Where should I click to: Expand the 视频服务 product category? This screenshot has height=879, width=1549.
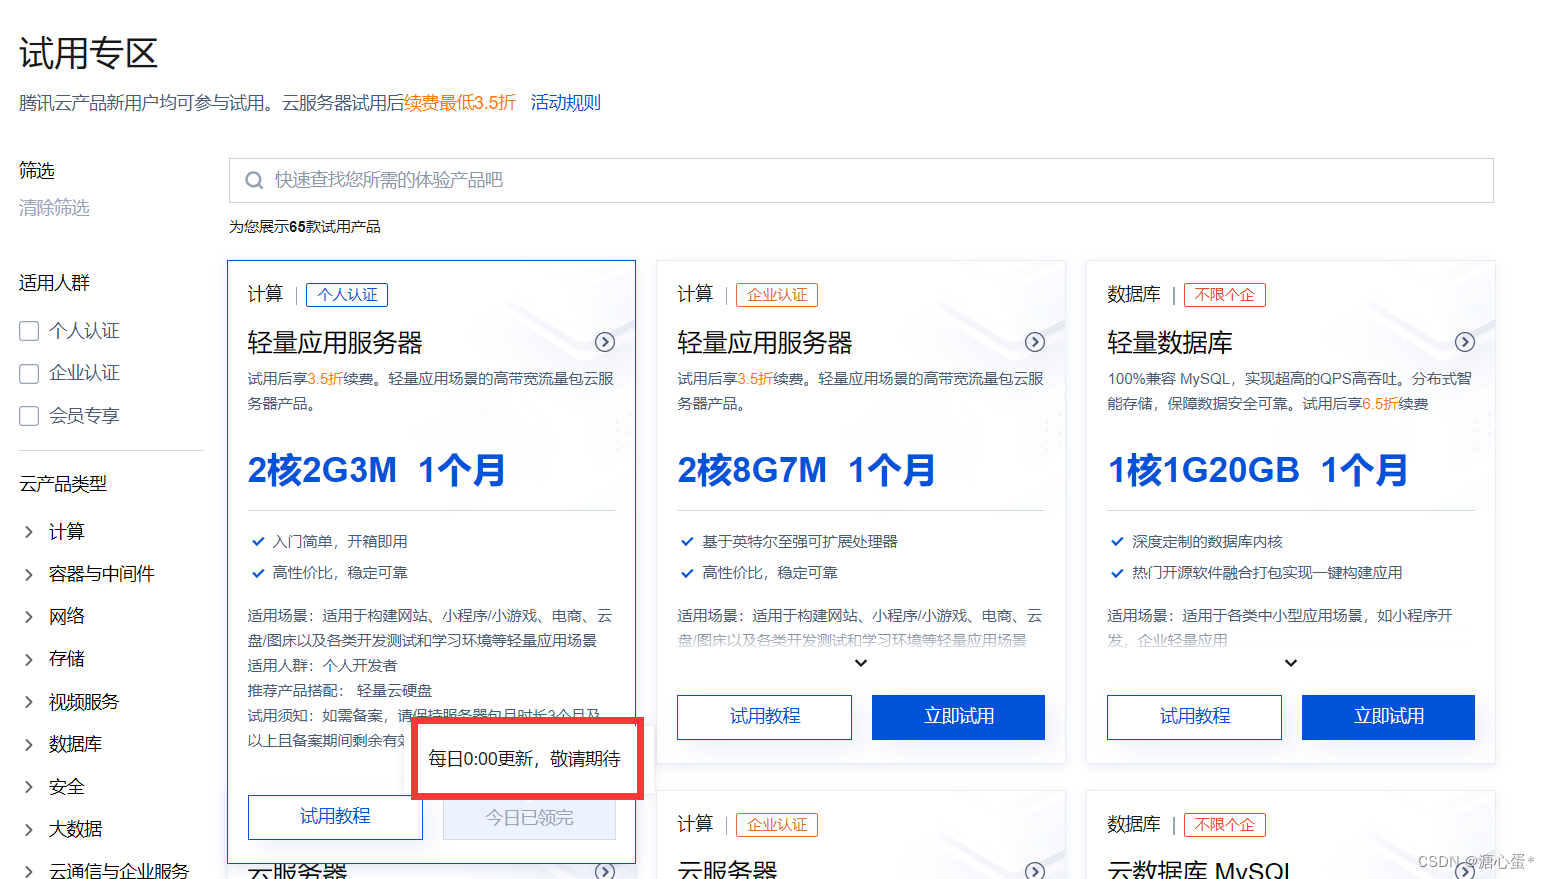coord(29,702)
